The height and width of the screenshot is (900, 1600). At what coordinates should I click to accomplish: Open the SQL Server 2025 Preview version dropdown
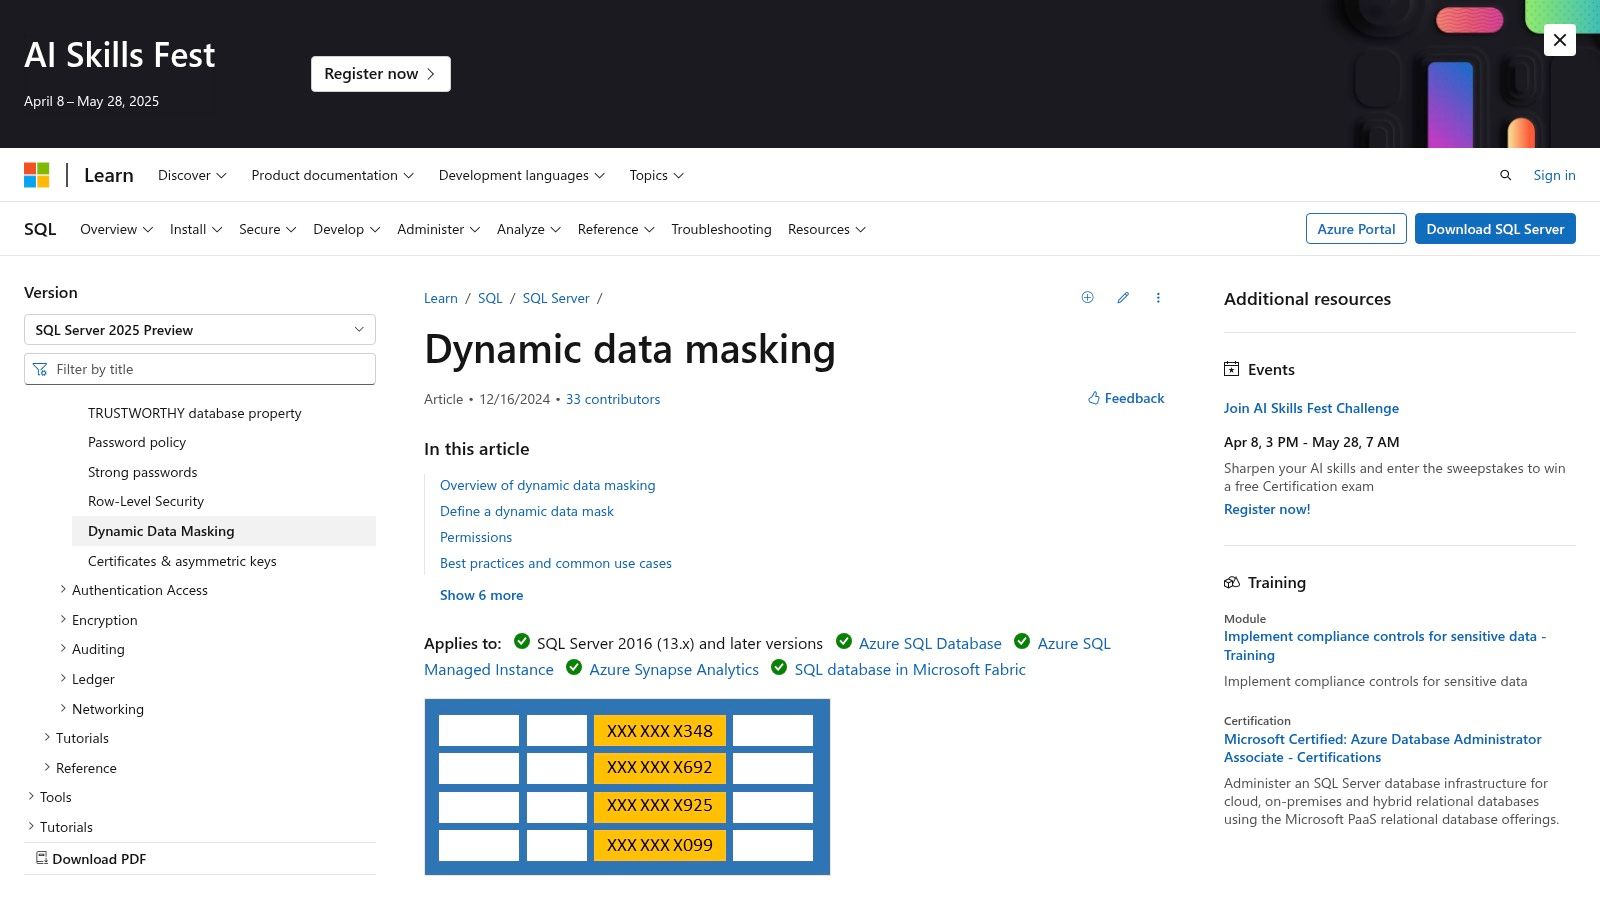[x=199, y=329]
